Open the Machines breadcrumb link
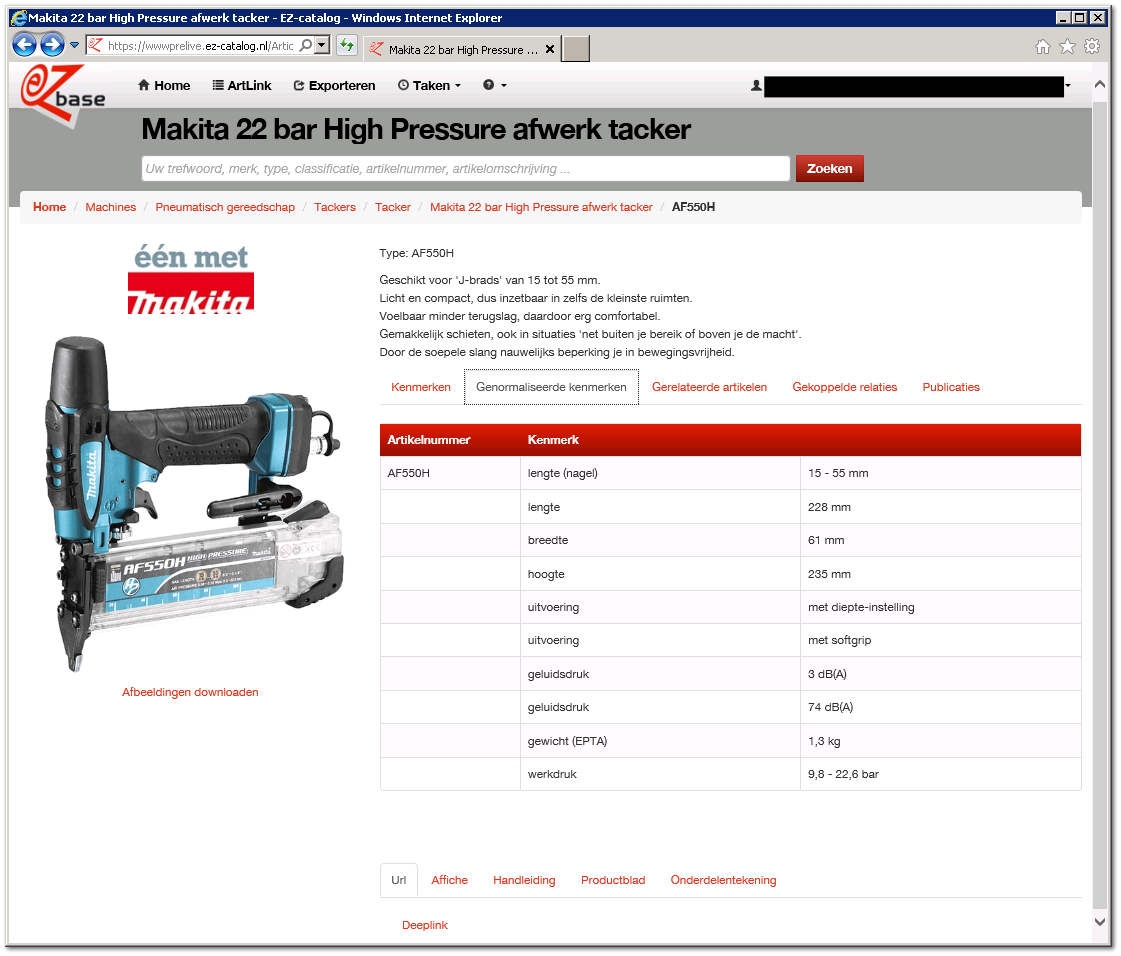Viewport: 1121px width, 956px height. tap(110, 207)
